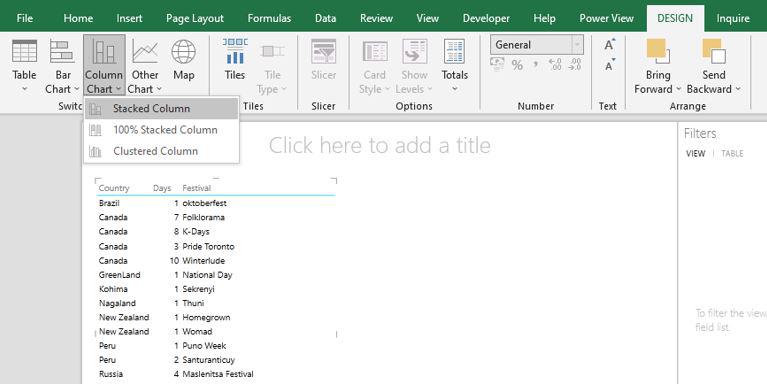Click the Santuranticuy festival cell
The image size is (767, 384).
208,360
